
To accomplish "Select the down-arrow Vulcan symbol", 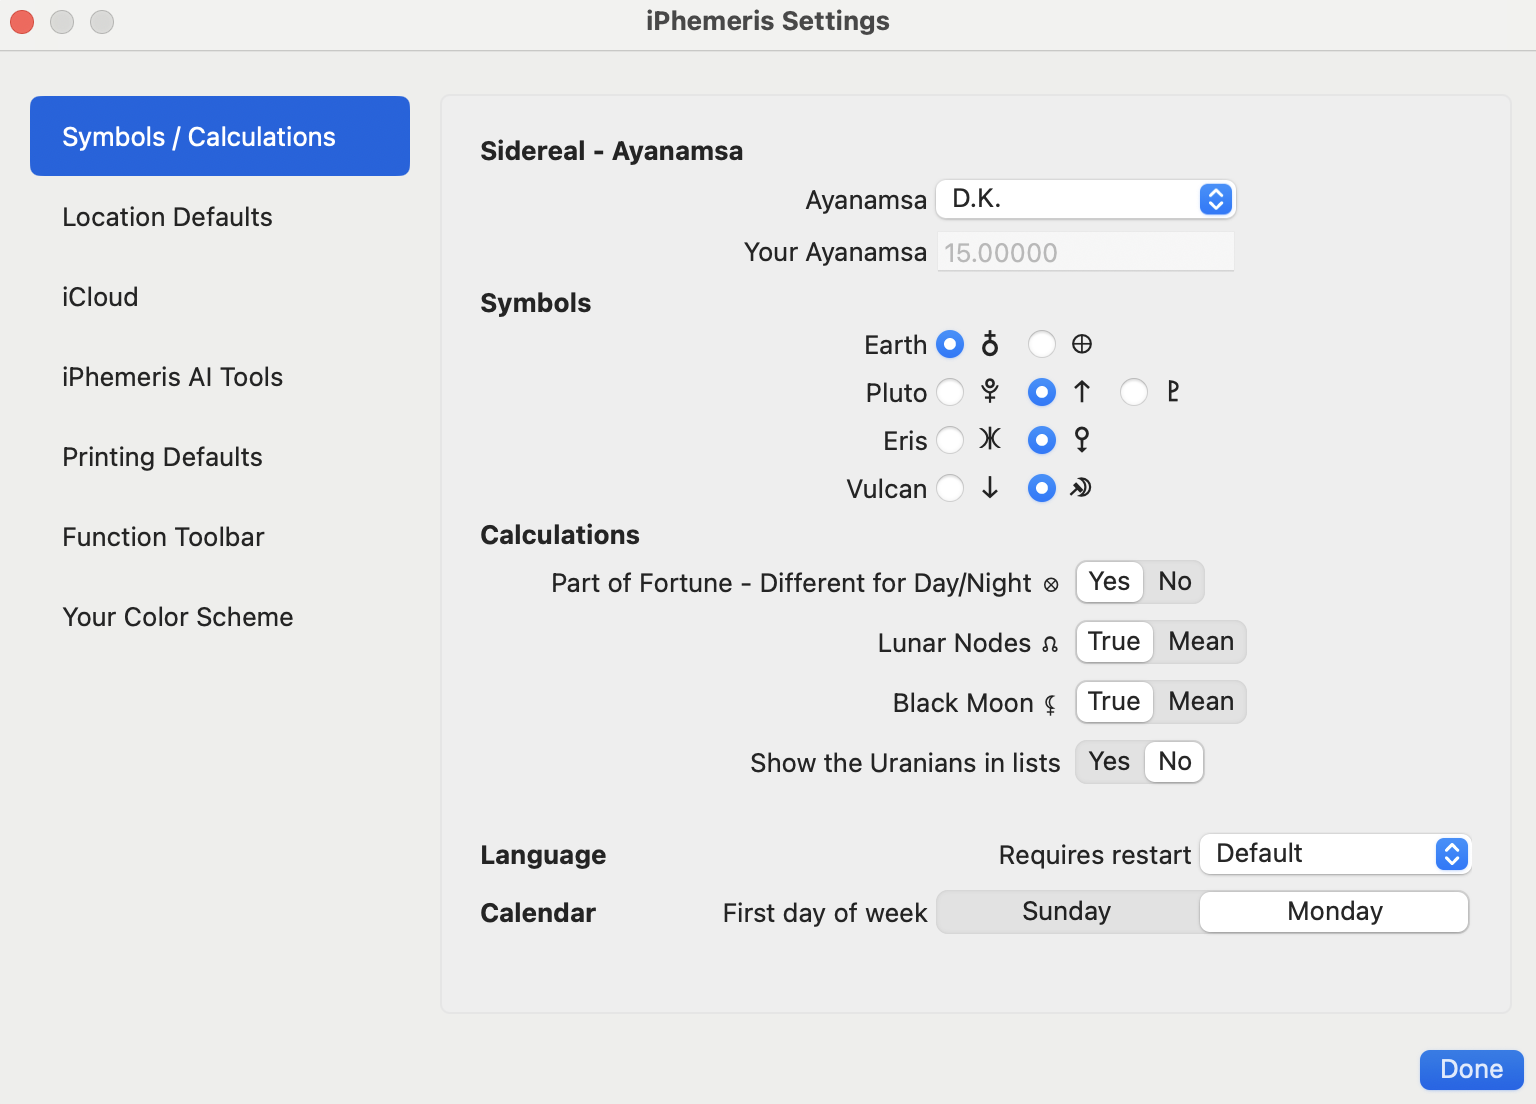I will point(950,488).
